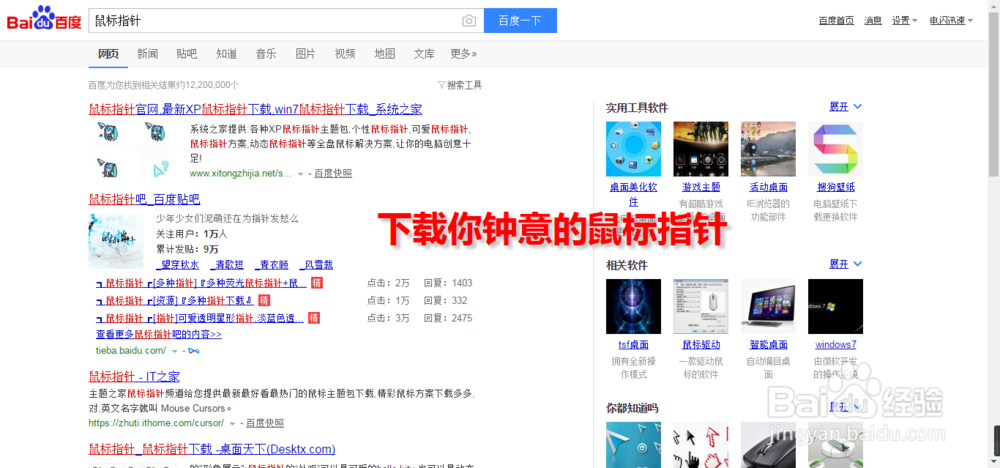Open the 桌面美化软件 text link

(633, 194)
